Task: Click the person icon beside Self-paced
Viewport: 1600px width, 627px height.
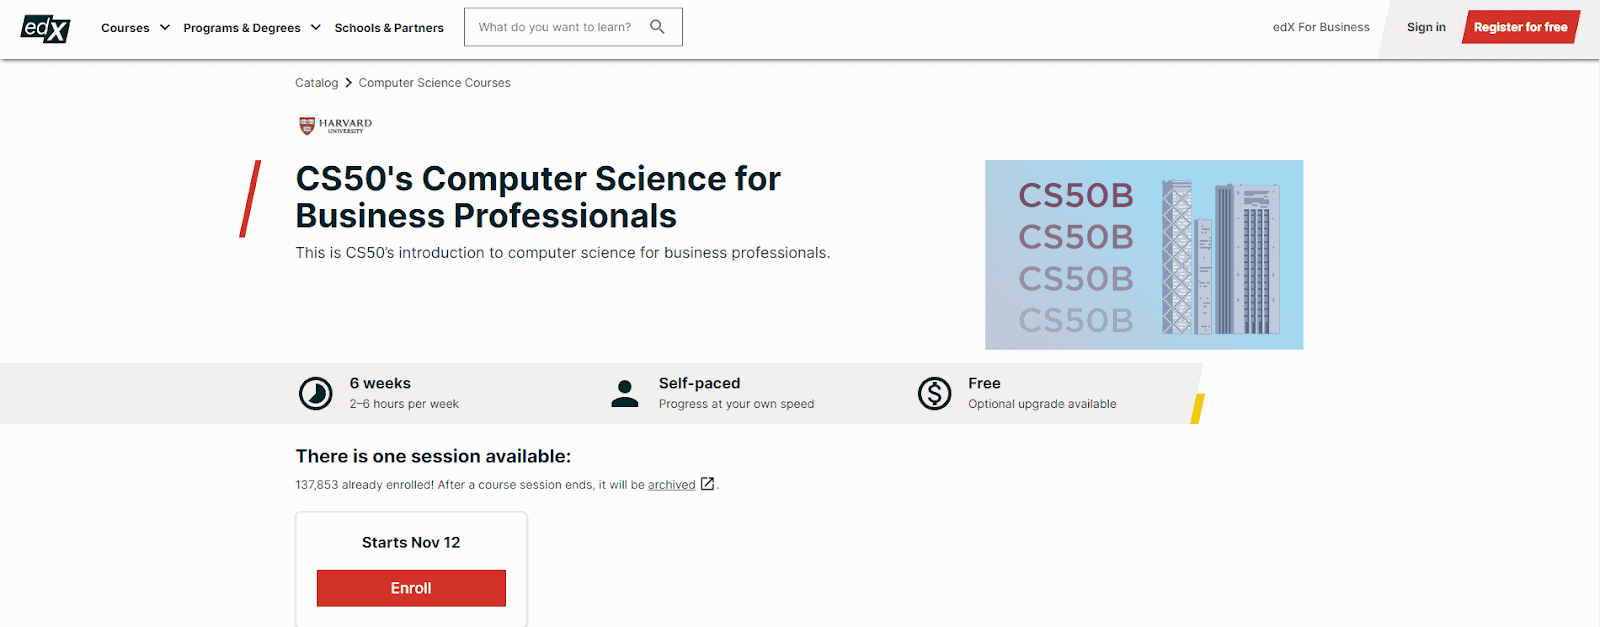Action: click(x=625, y=393)
